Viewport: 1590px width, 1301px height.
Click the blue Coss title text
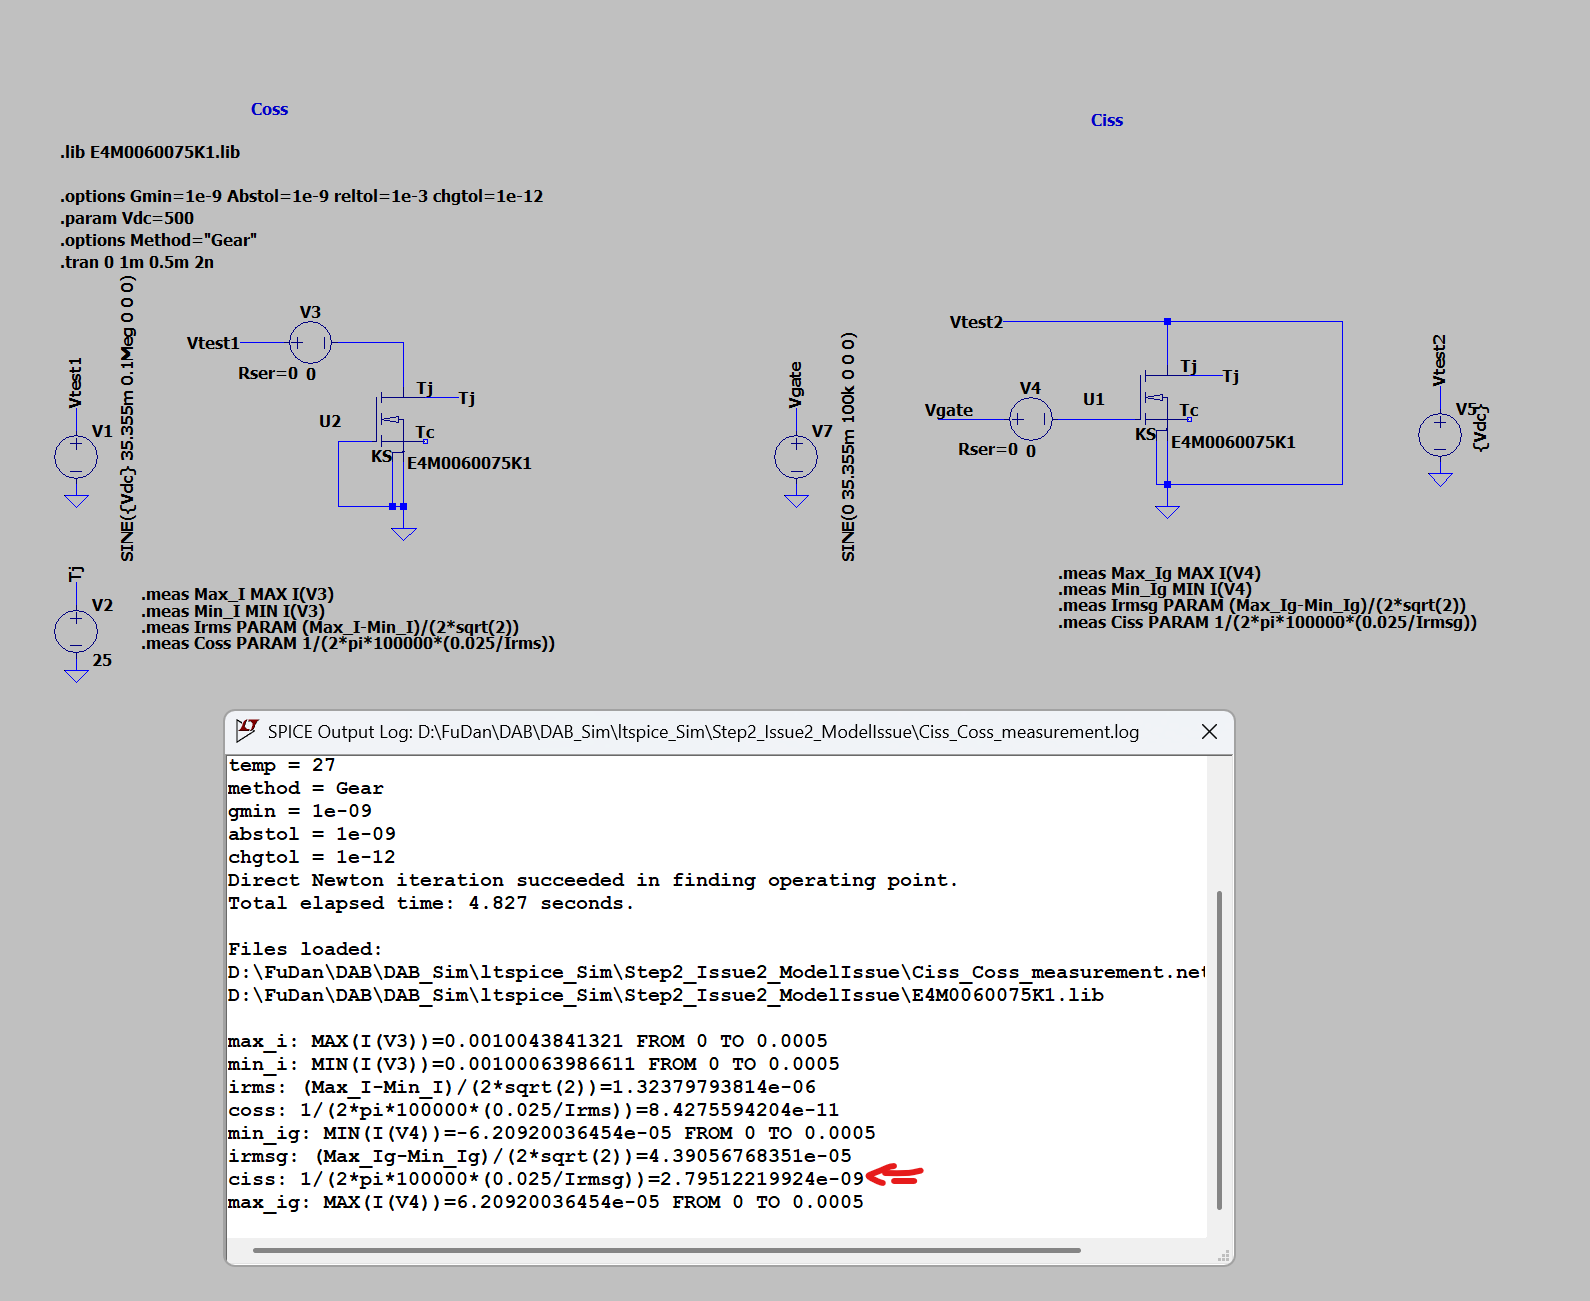click(269, 109)
